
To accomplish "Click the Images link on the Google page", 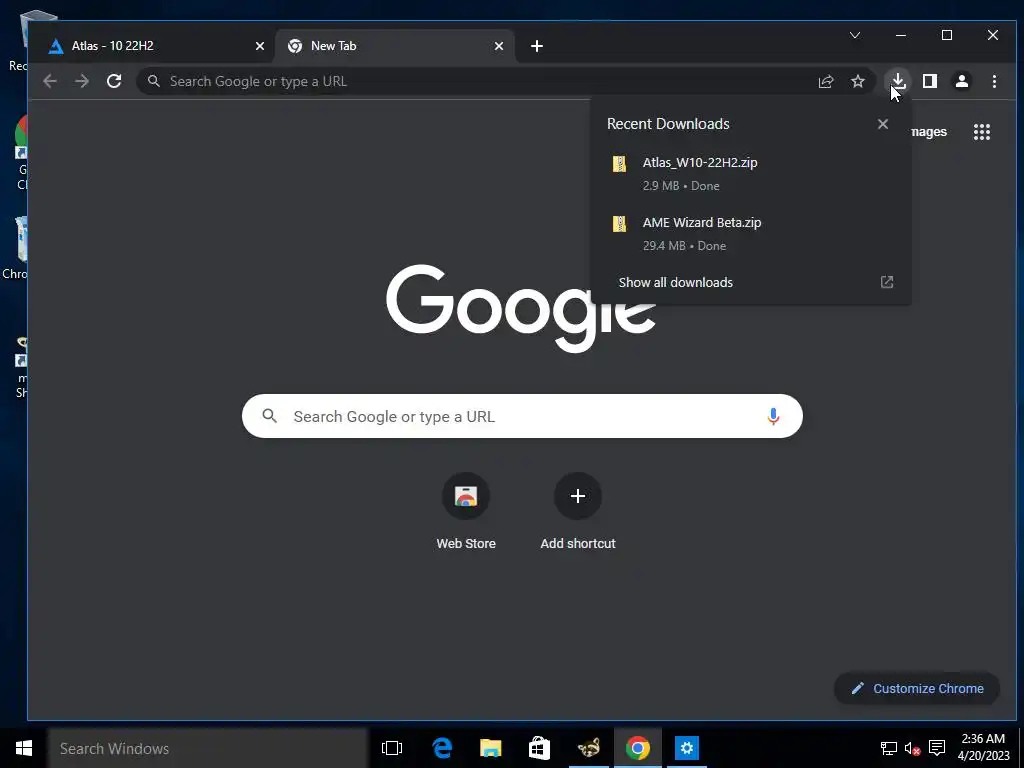I will 927,132.
